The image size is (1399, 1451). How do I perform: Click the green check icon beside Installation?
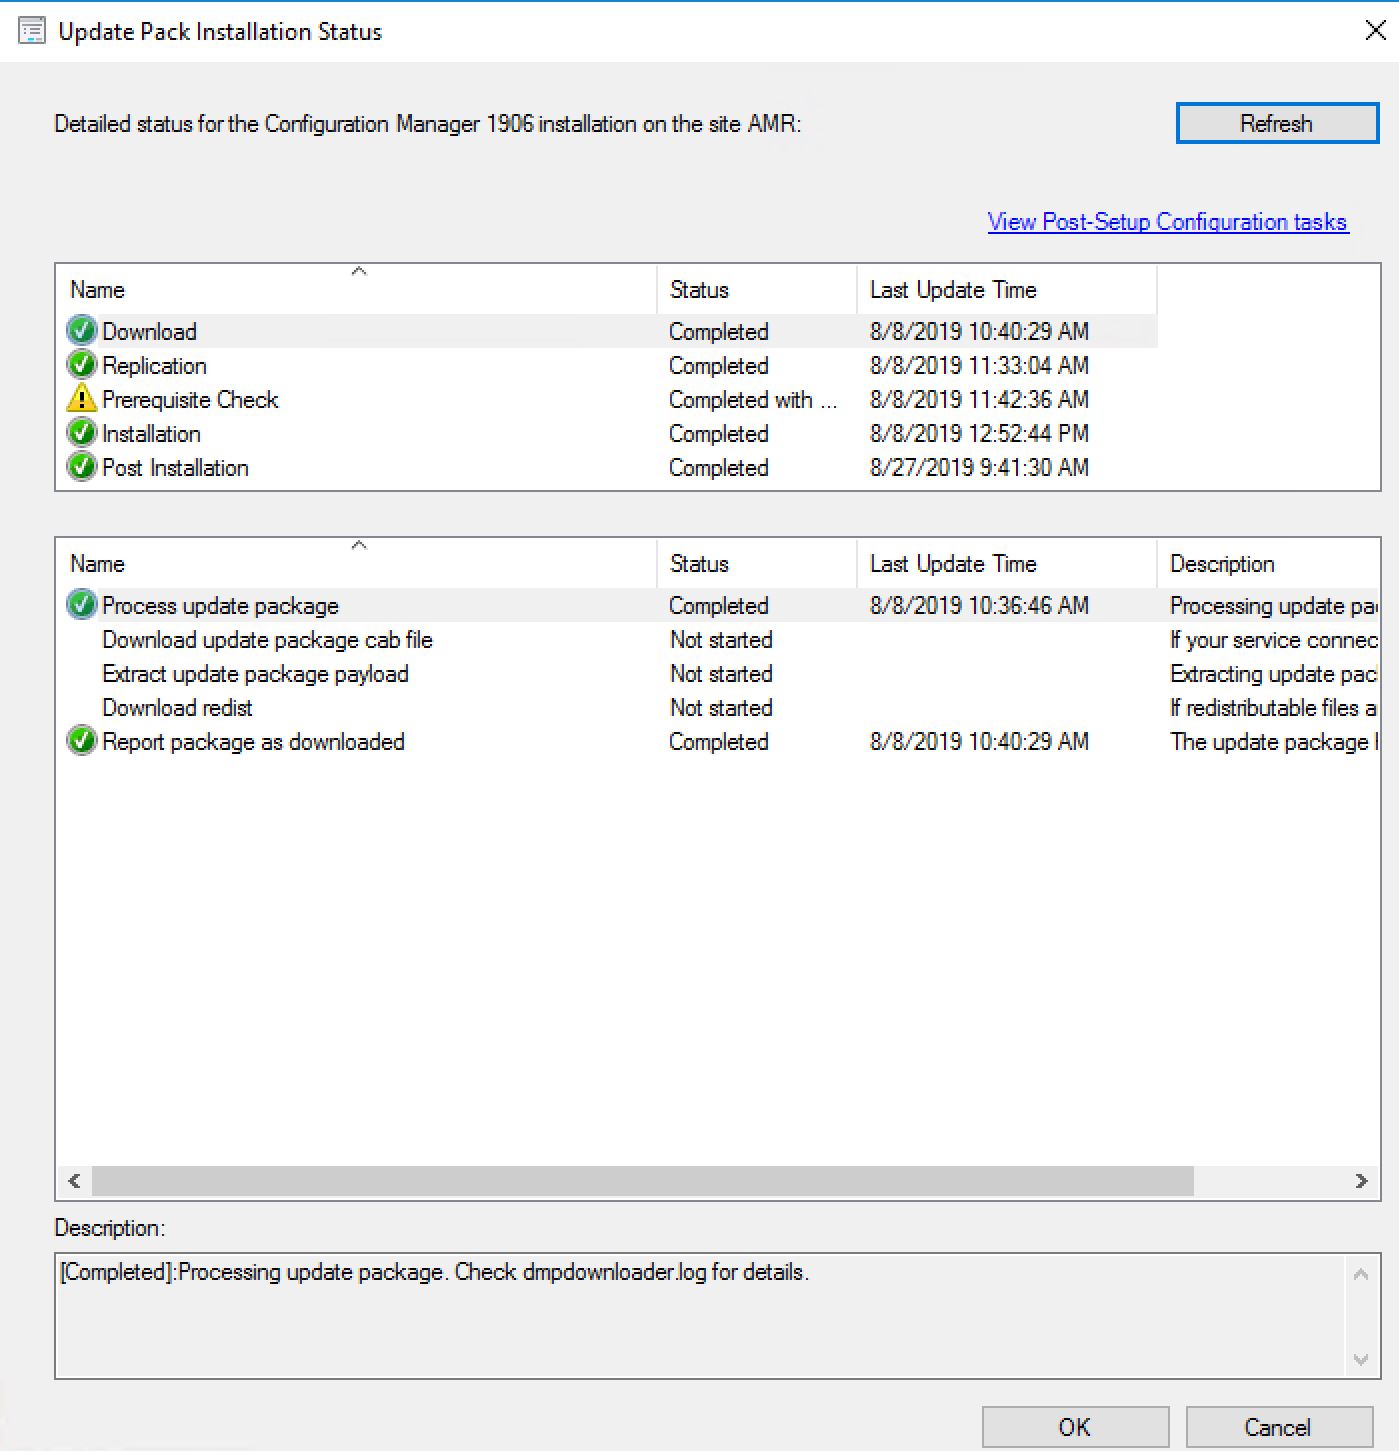coord(81,433)
